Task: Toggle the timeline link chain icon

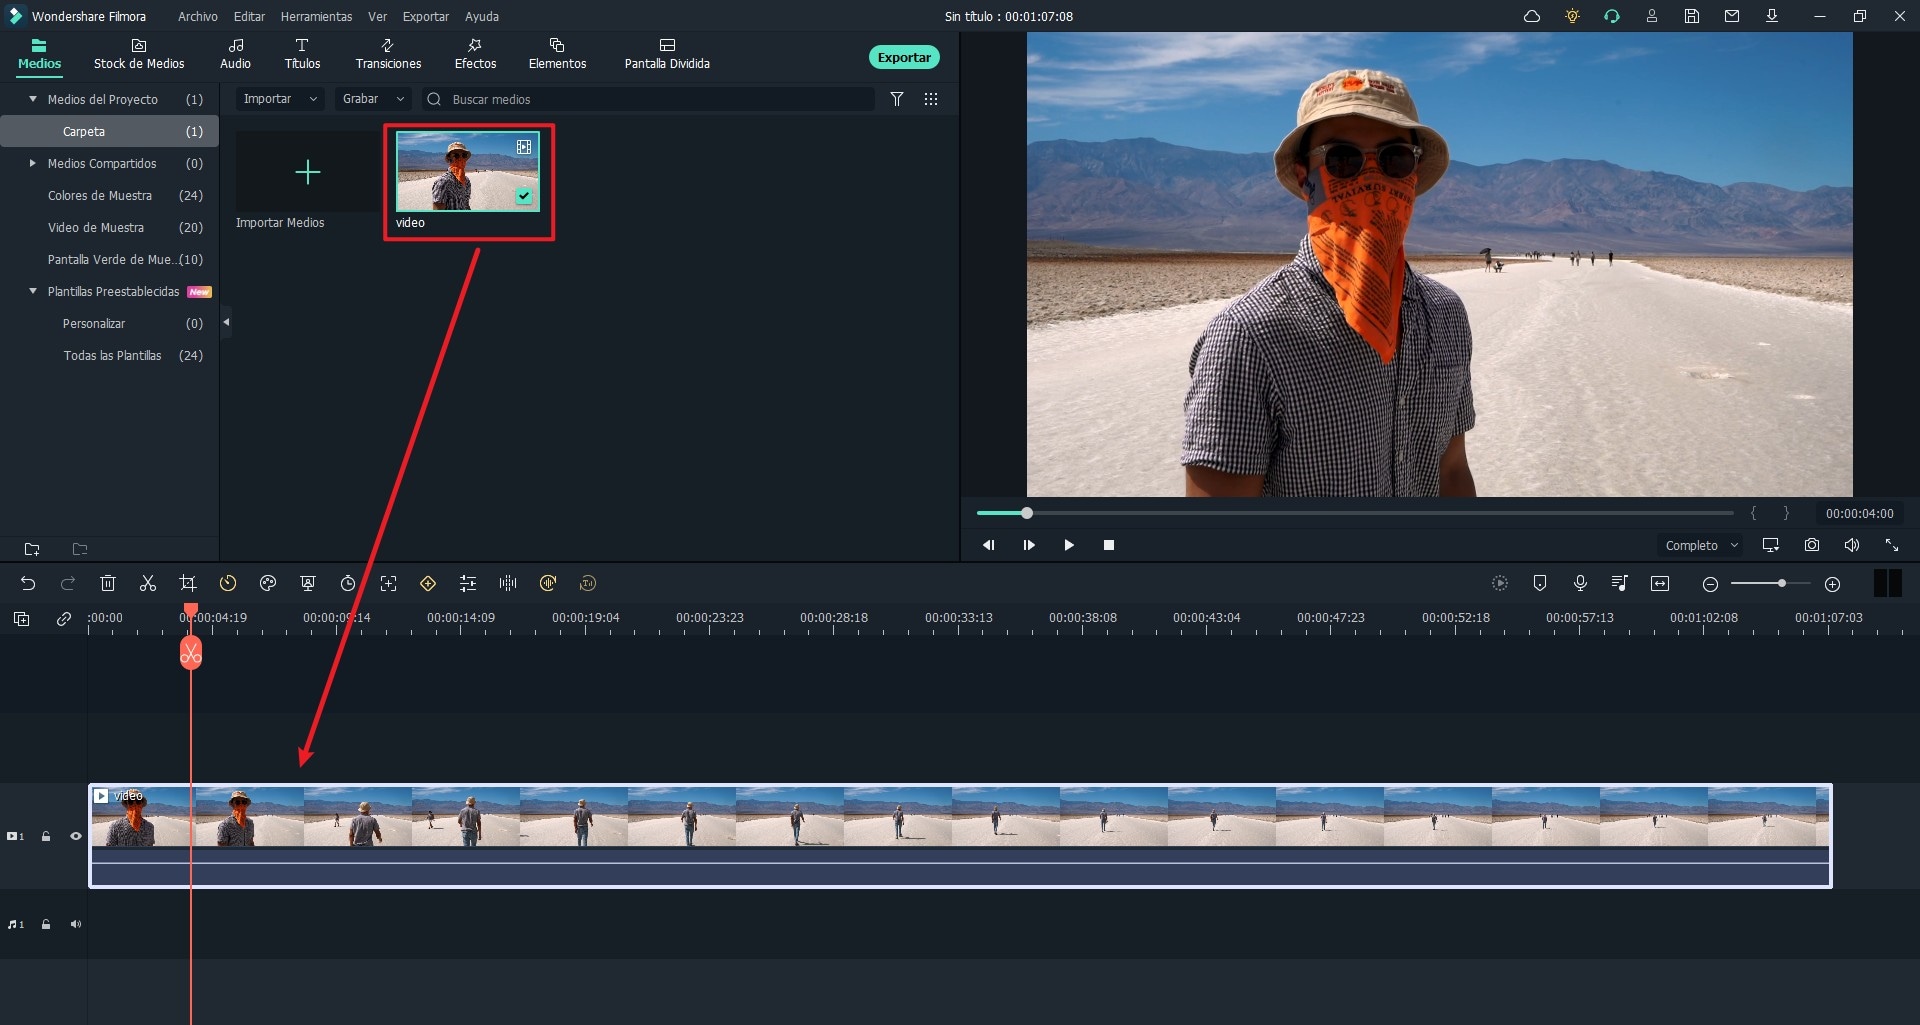Action: point(64,619)
